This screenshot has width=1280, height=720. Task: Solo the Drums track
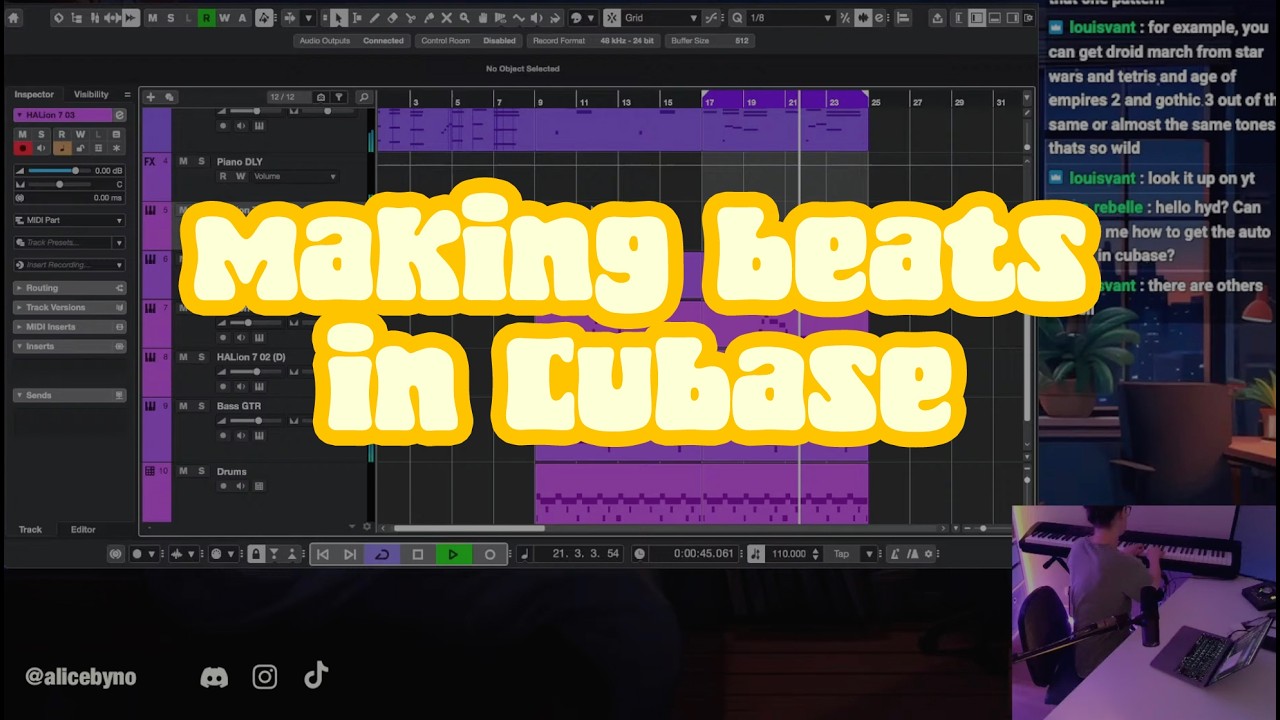201,471
